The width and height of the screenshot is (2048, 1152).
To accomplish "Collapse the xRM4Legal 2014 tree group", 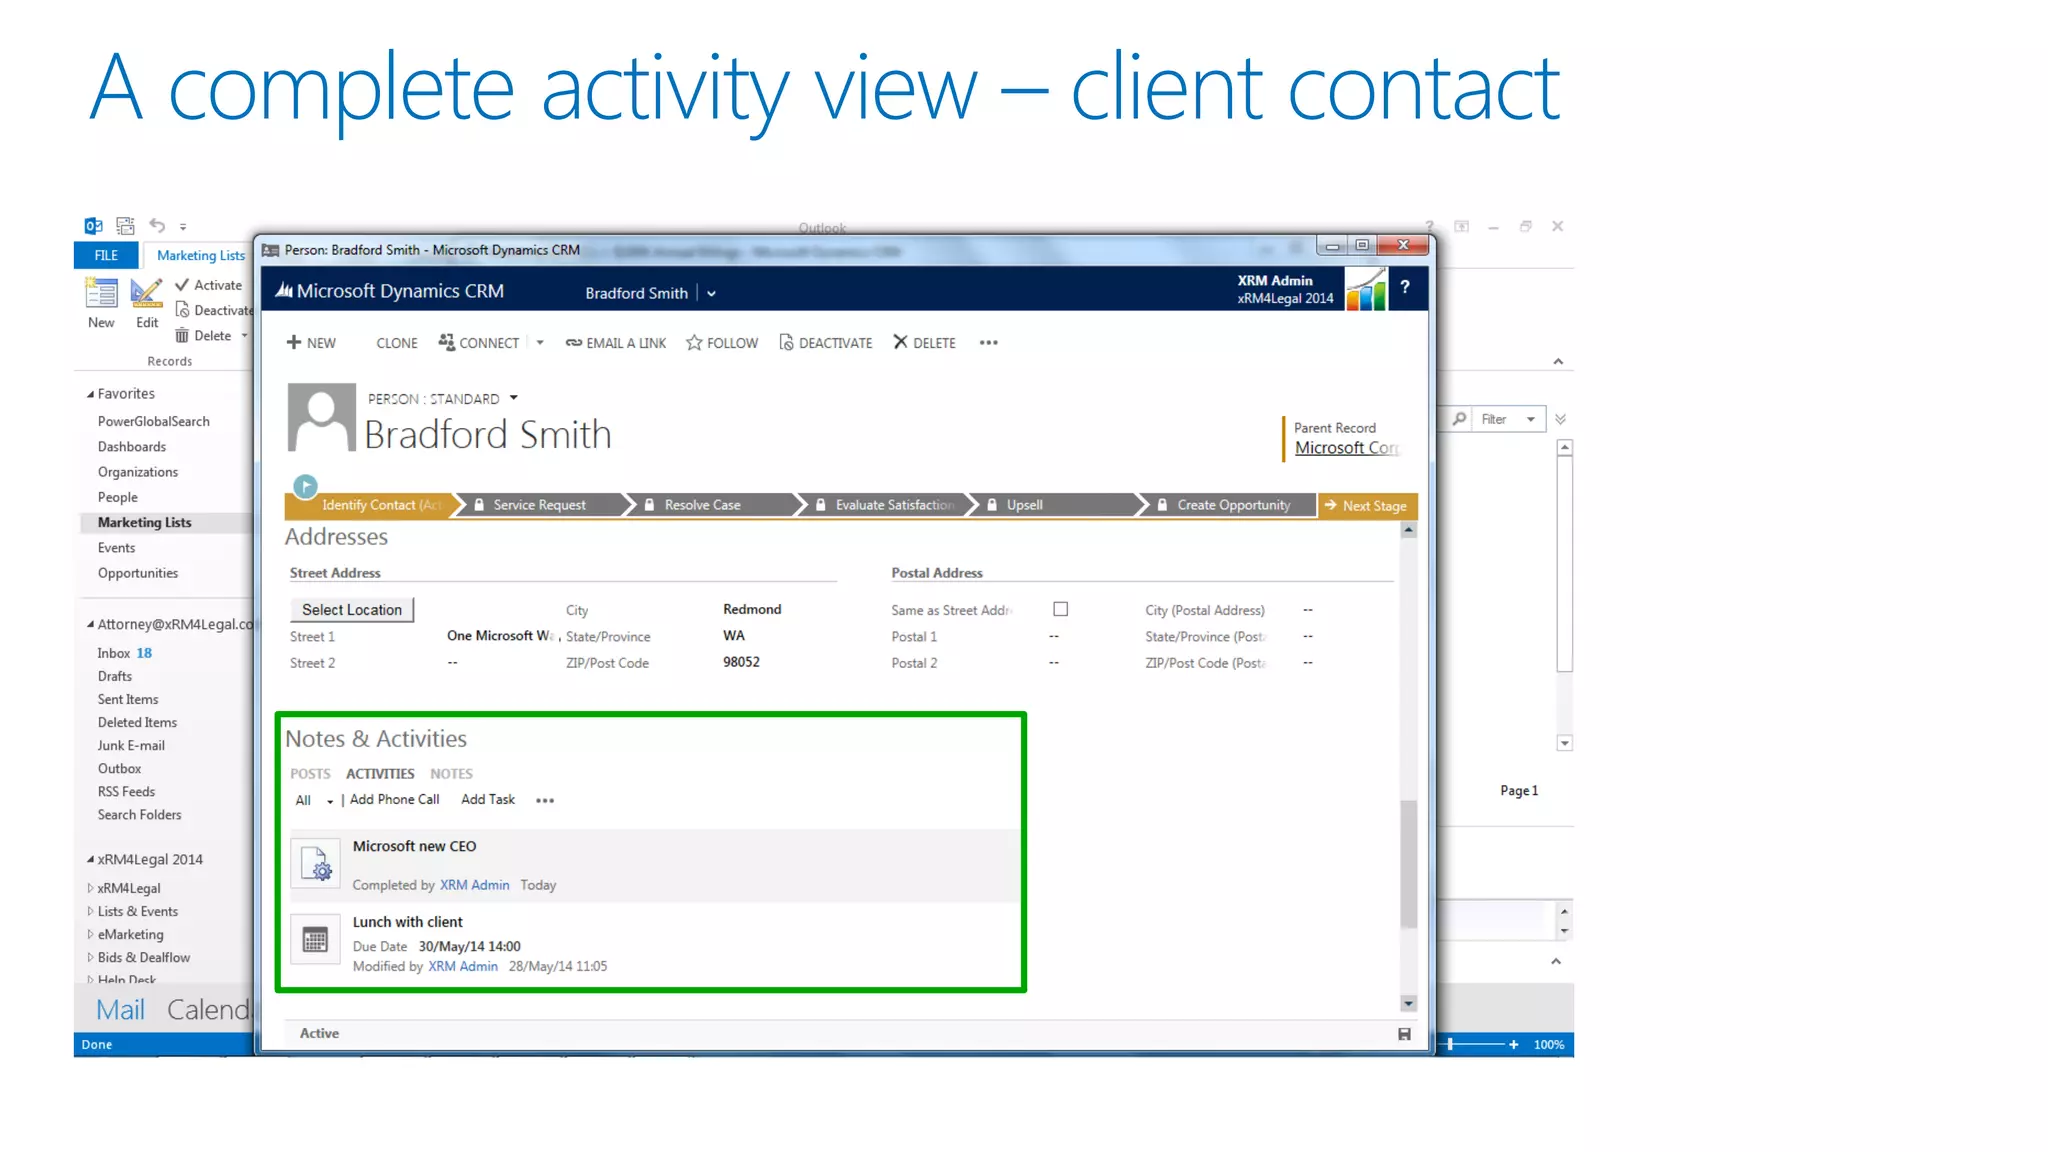I will [90, 860].
